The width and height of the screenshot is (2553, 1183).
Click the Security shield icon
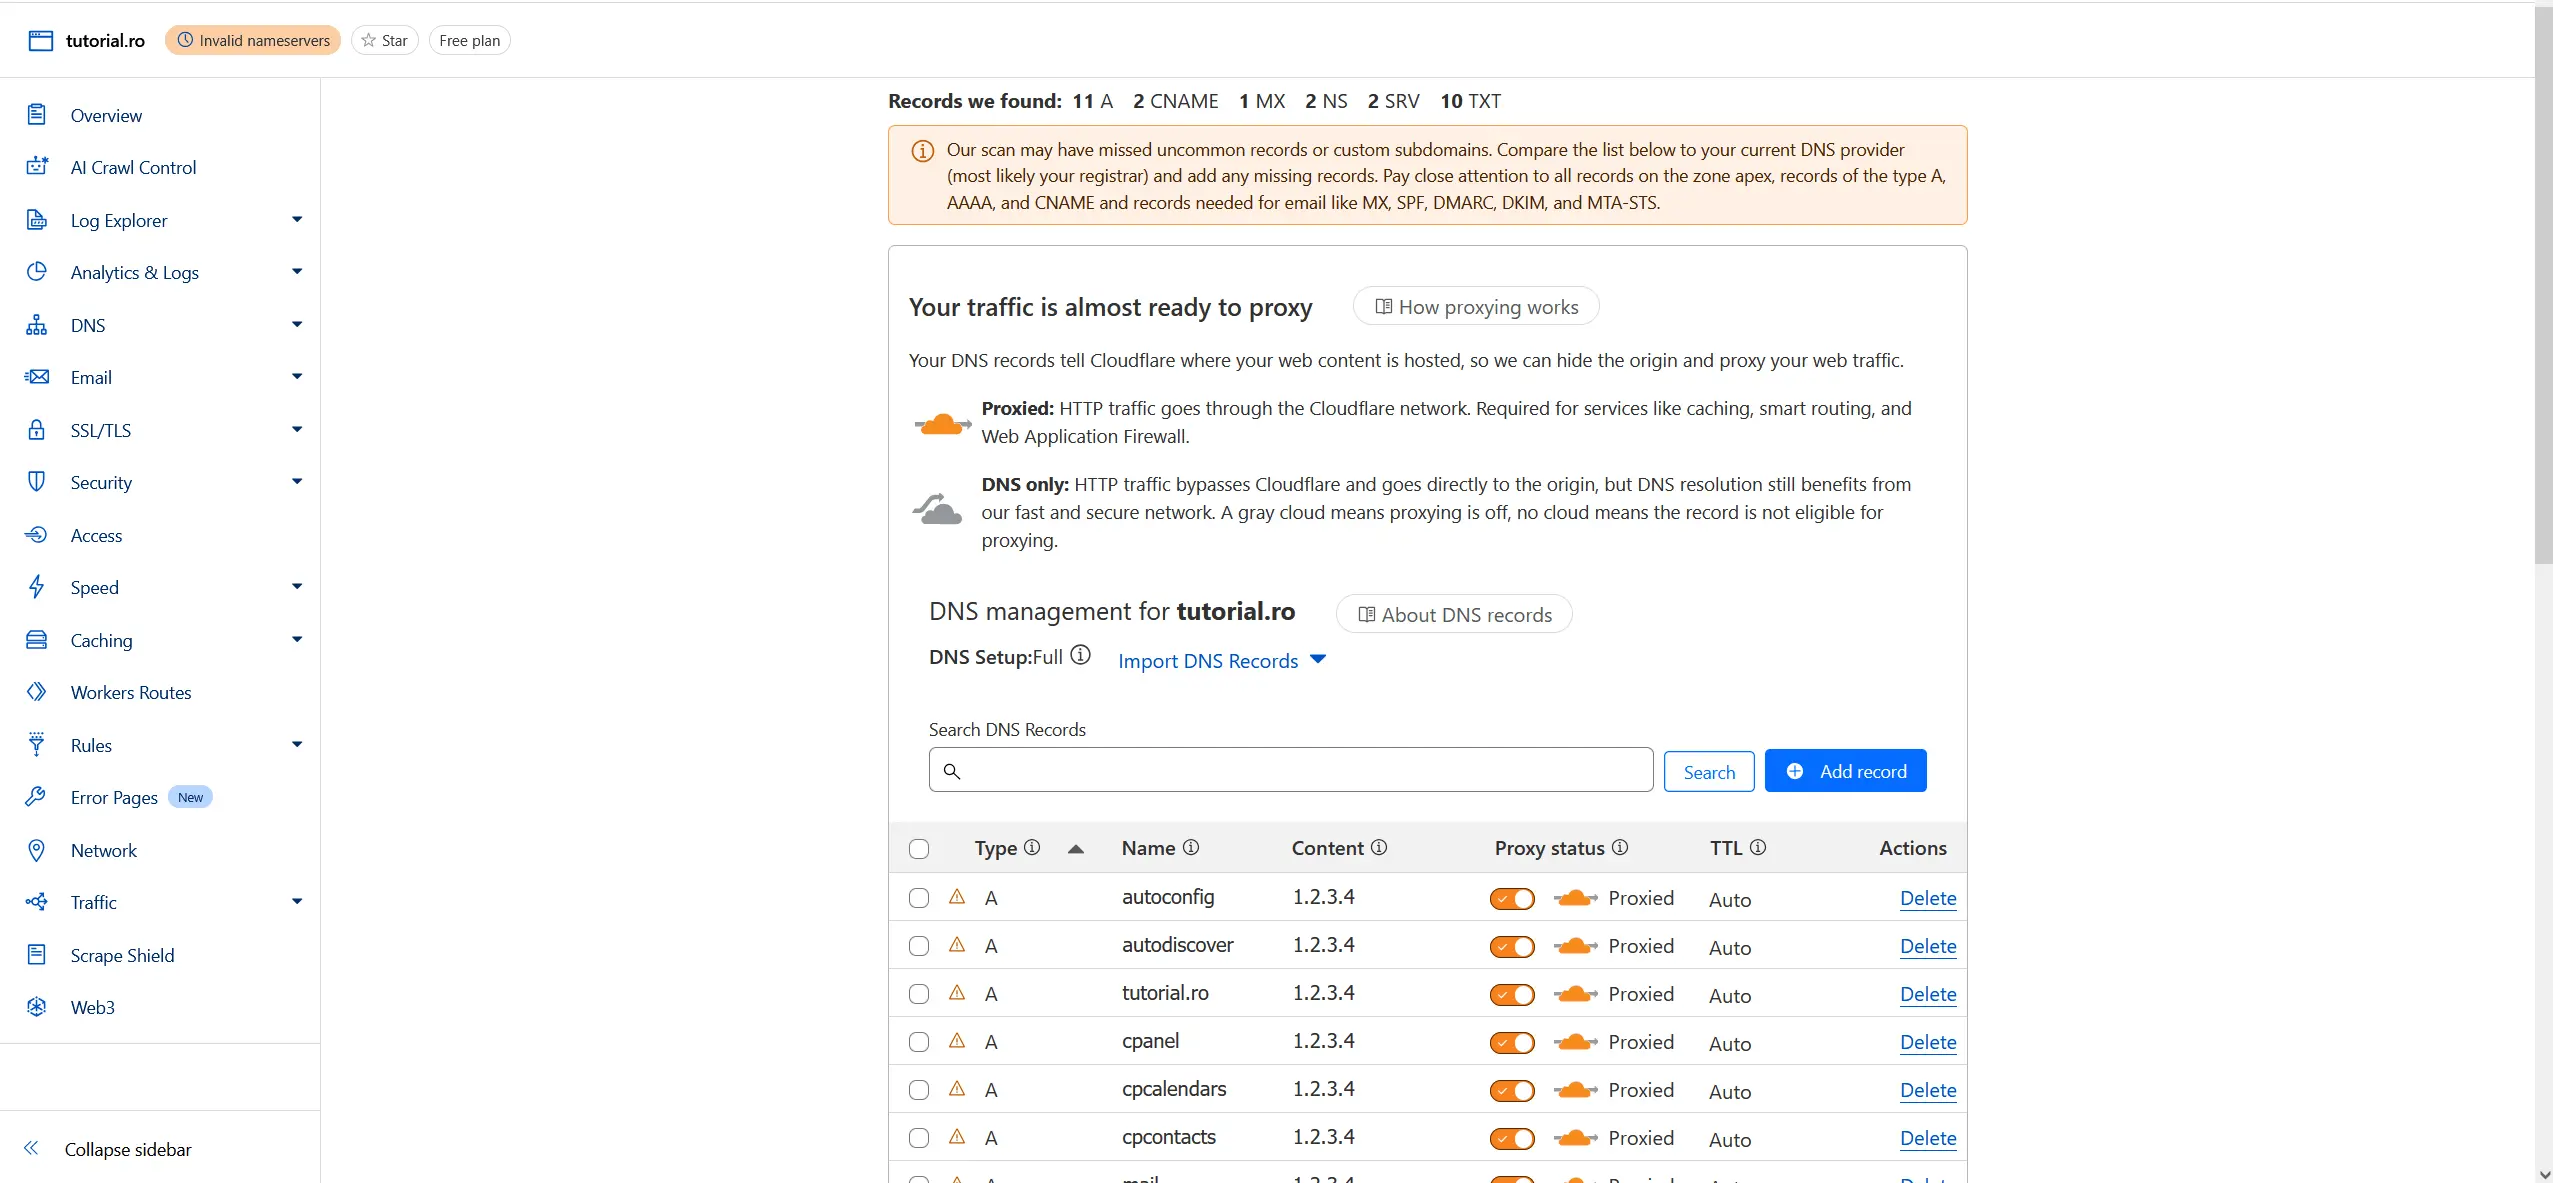tap(37, 482)
